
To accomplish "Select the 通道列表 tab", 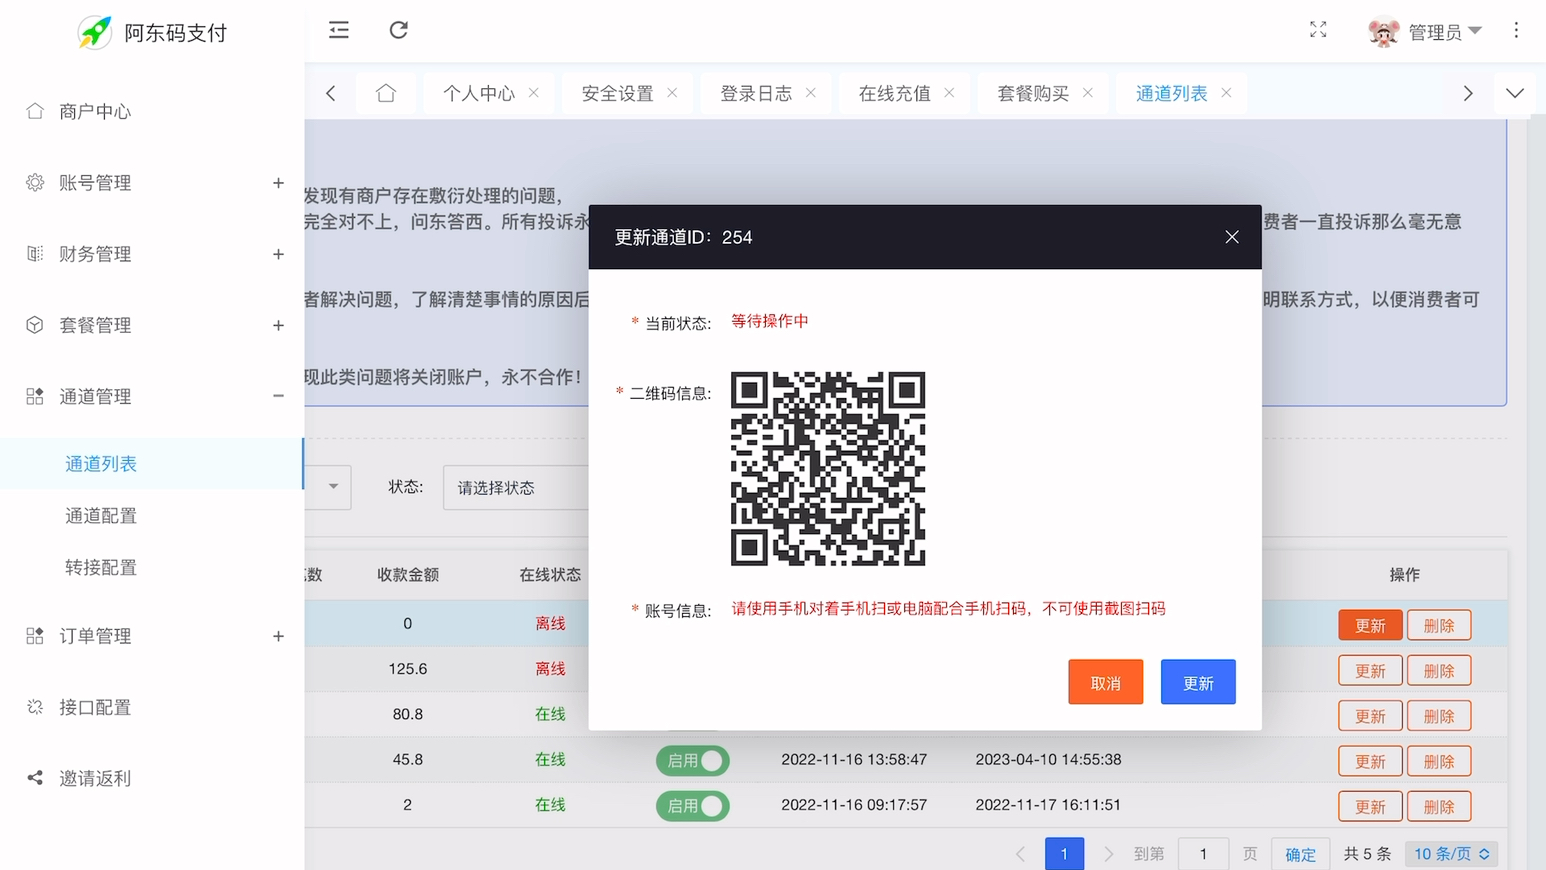I will 1171,93.
